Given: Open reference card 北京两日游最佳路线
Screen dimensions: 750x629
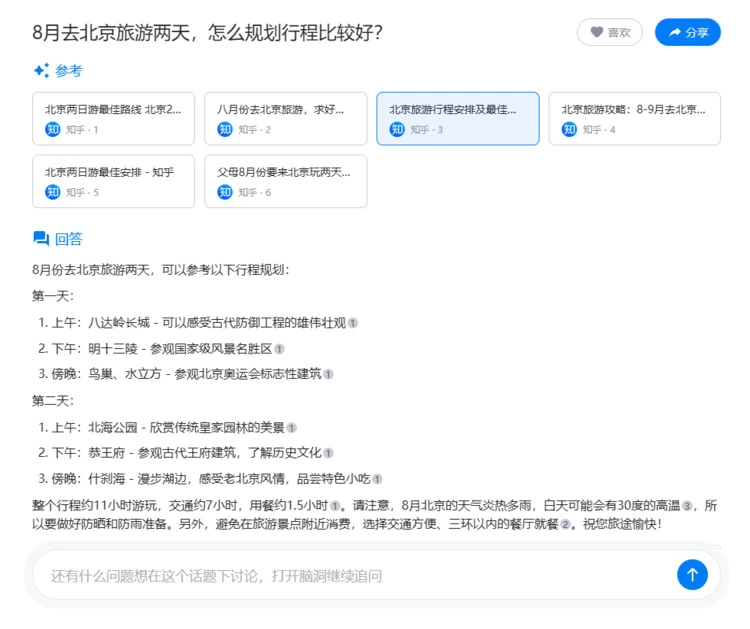Looking at the screenshot, I should (113, 119).
